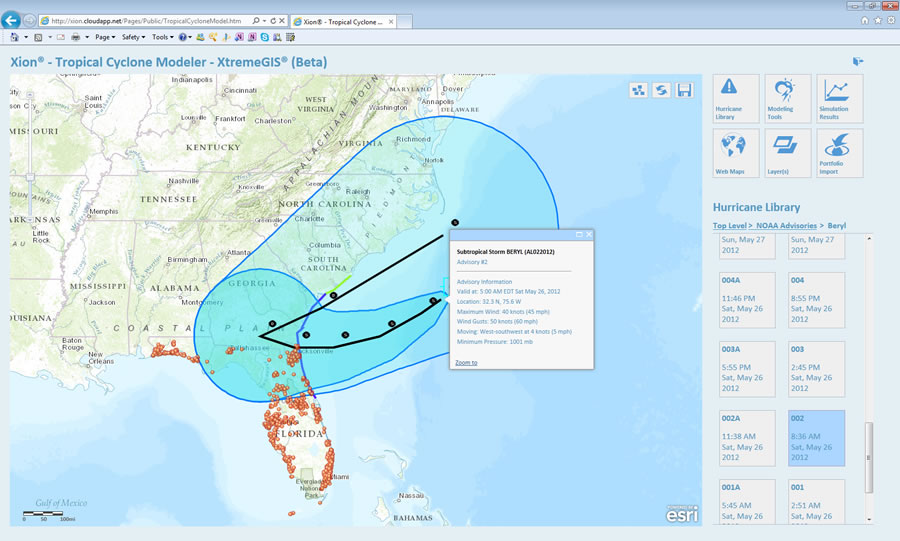900x541 pixels.
Task: Open IE favorites star icon
Action: pyautogui.click(x=878, y=20)
